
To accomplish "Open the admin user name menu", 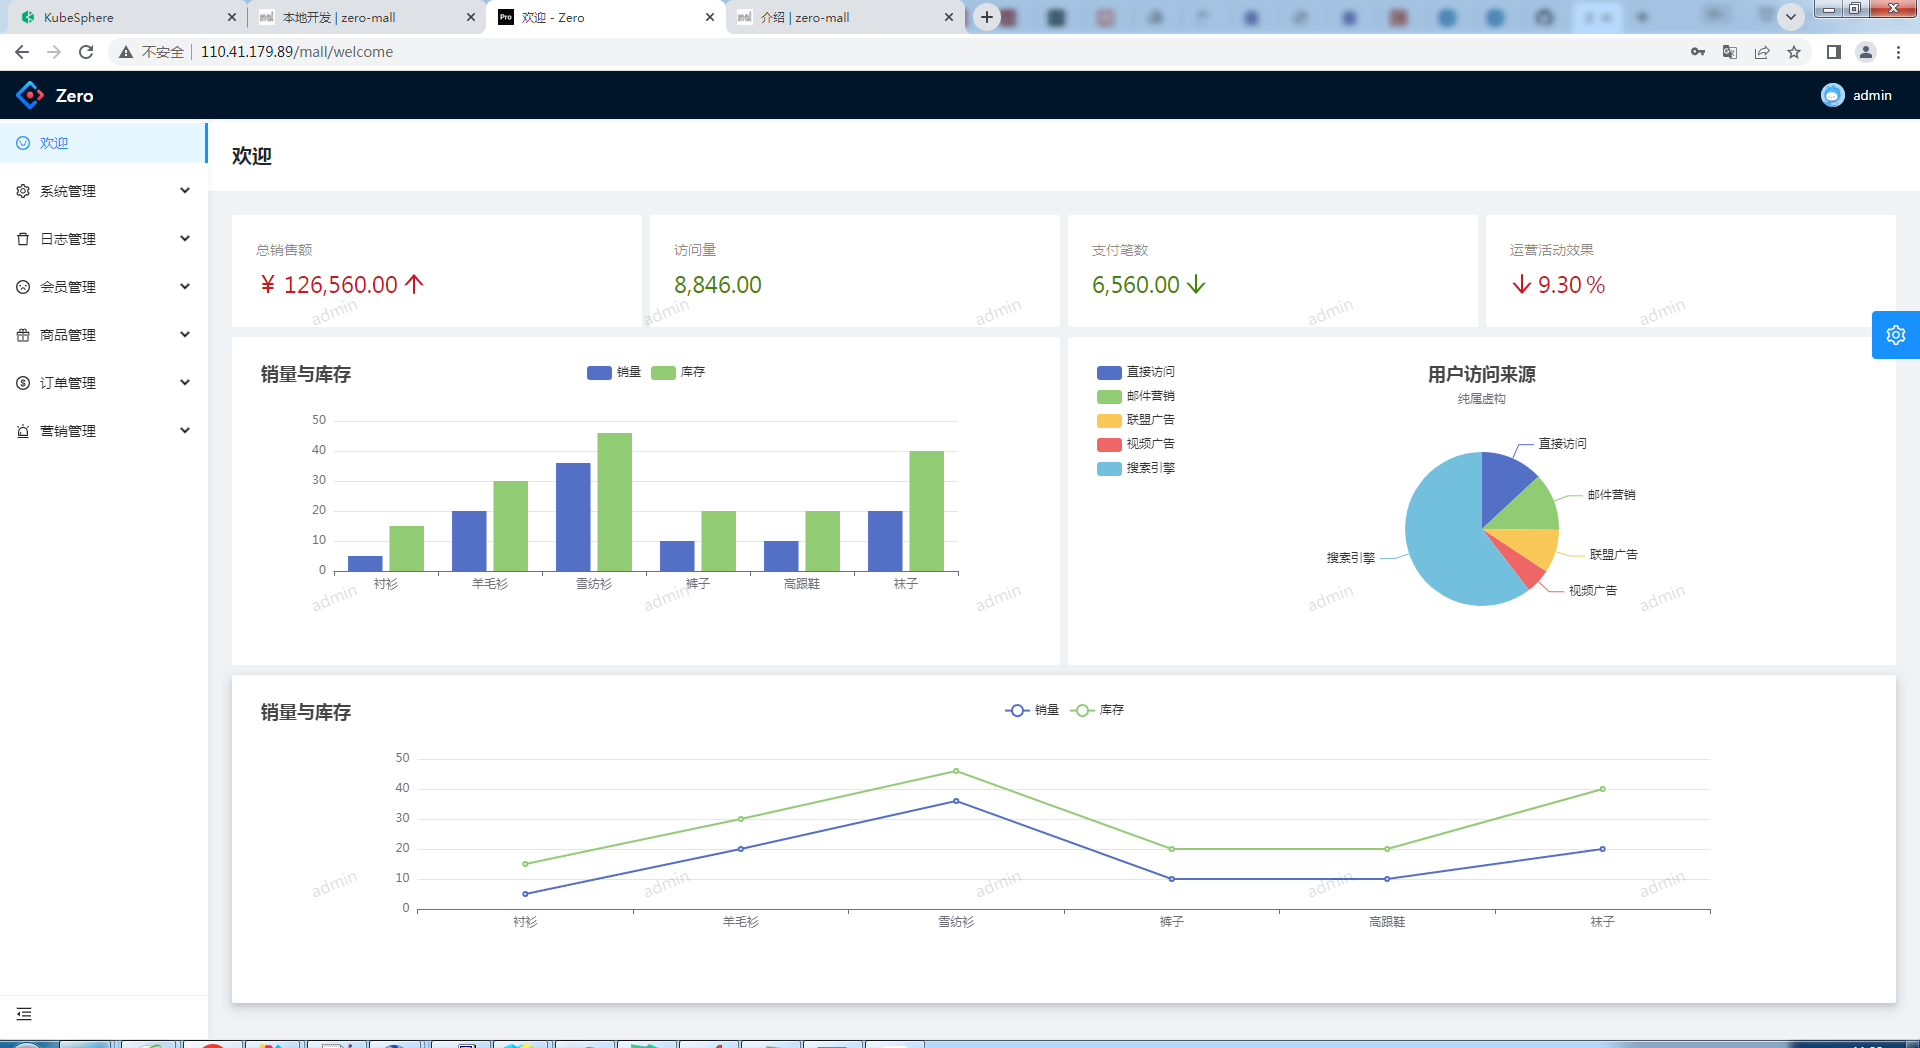I will [x=1872, y=95].
